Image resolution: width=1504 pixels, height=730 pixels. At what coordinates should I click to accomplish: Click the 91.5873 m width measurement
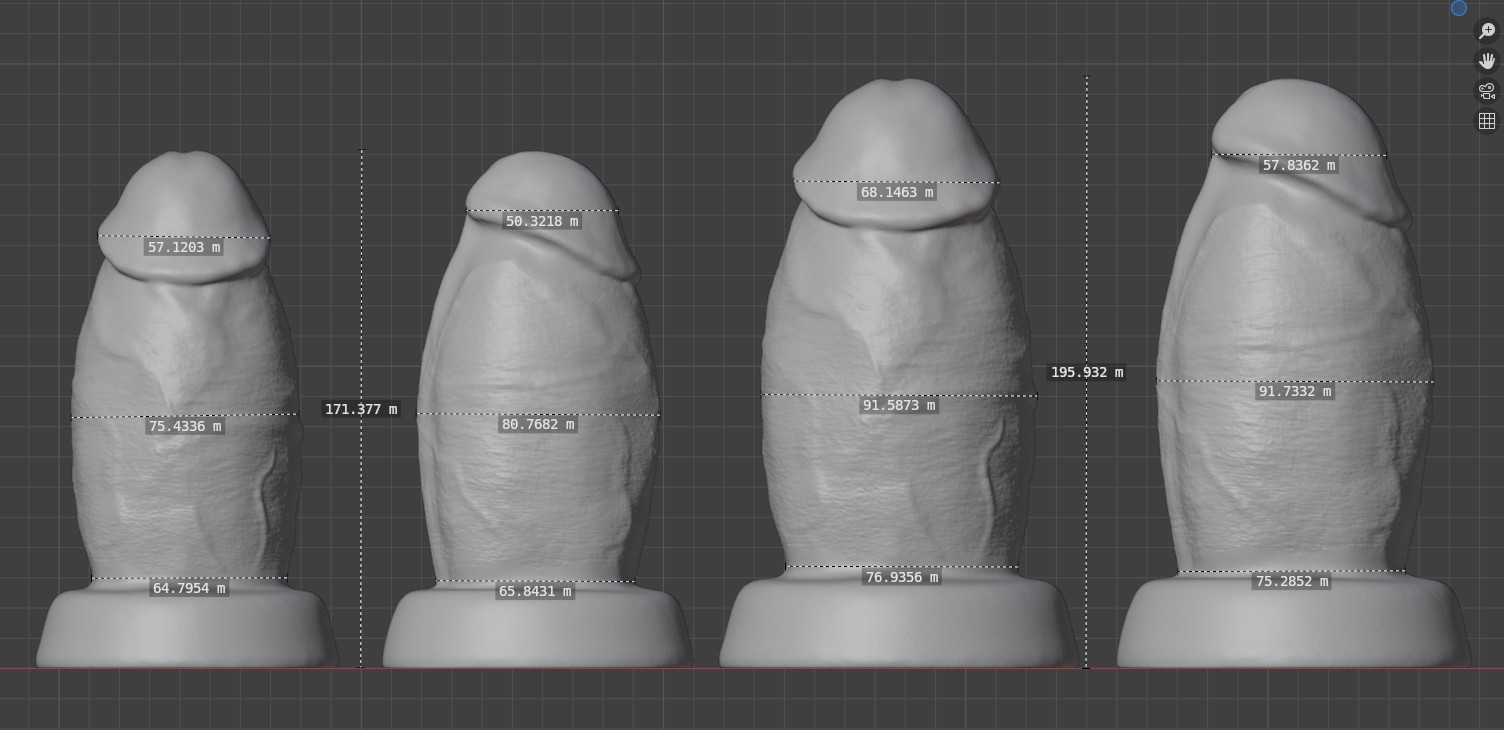pos(898,405)
